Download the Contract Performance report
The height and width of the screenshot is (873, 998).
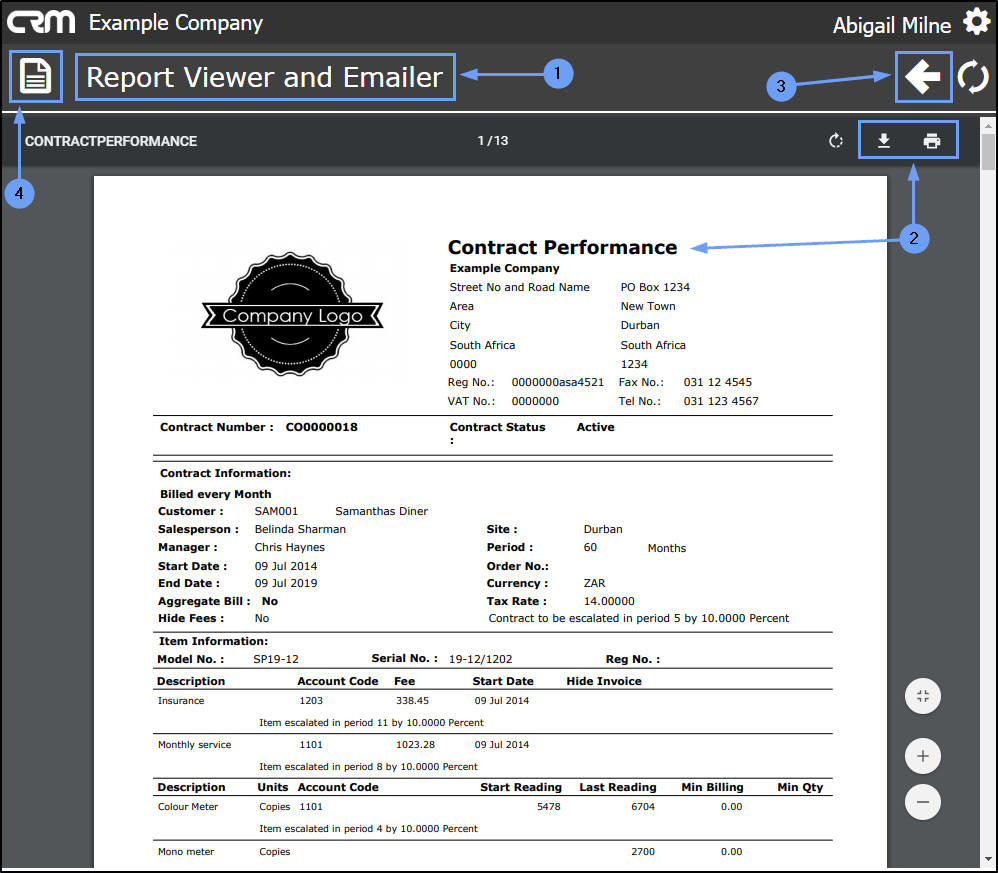tap(884, 141)
